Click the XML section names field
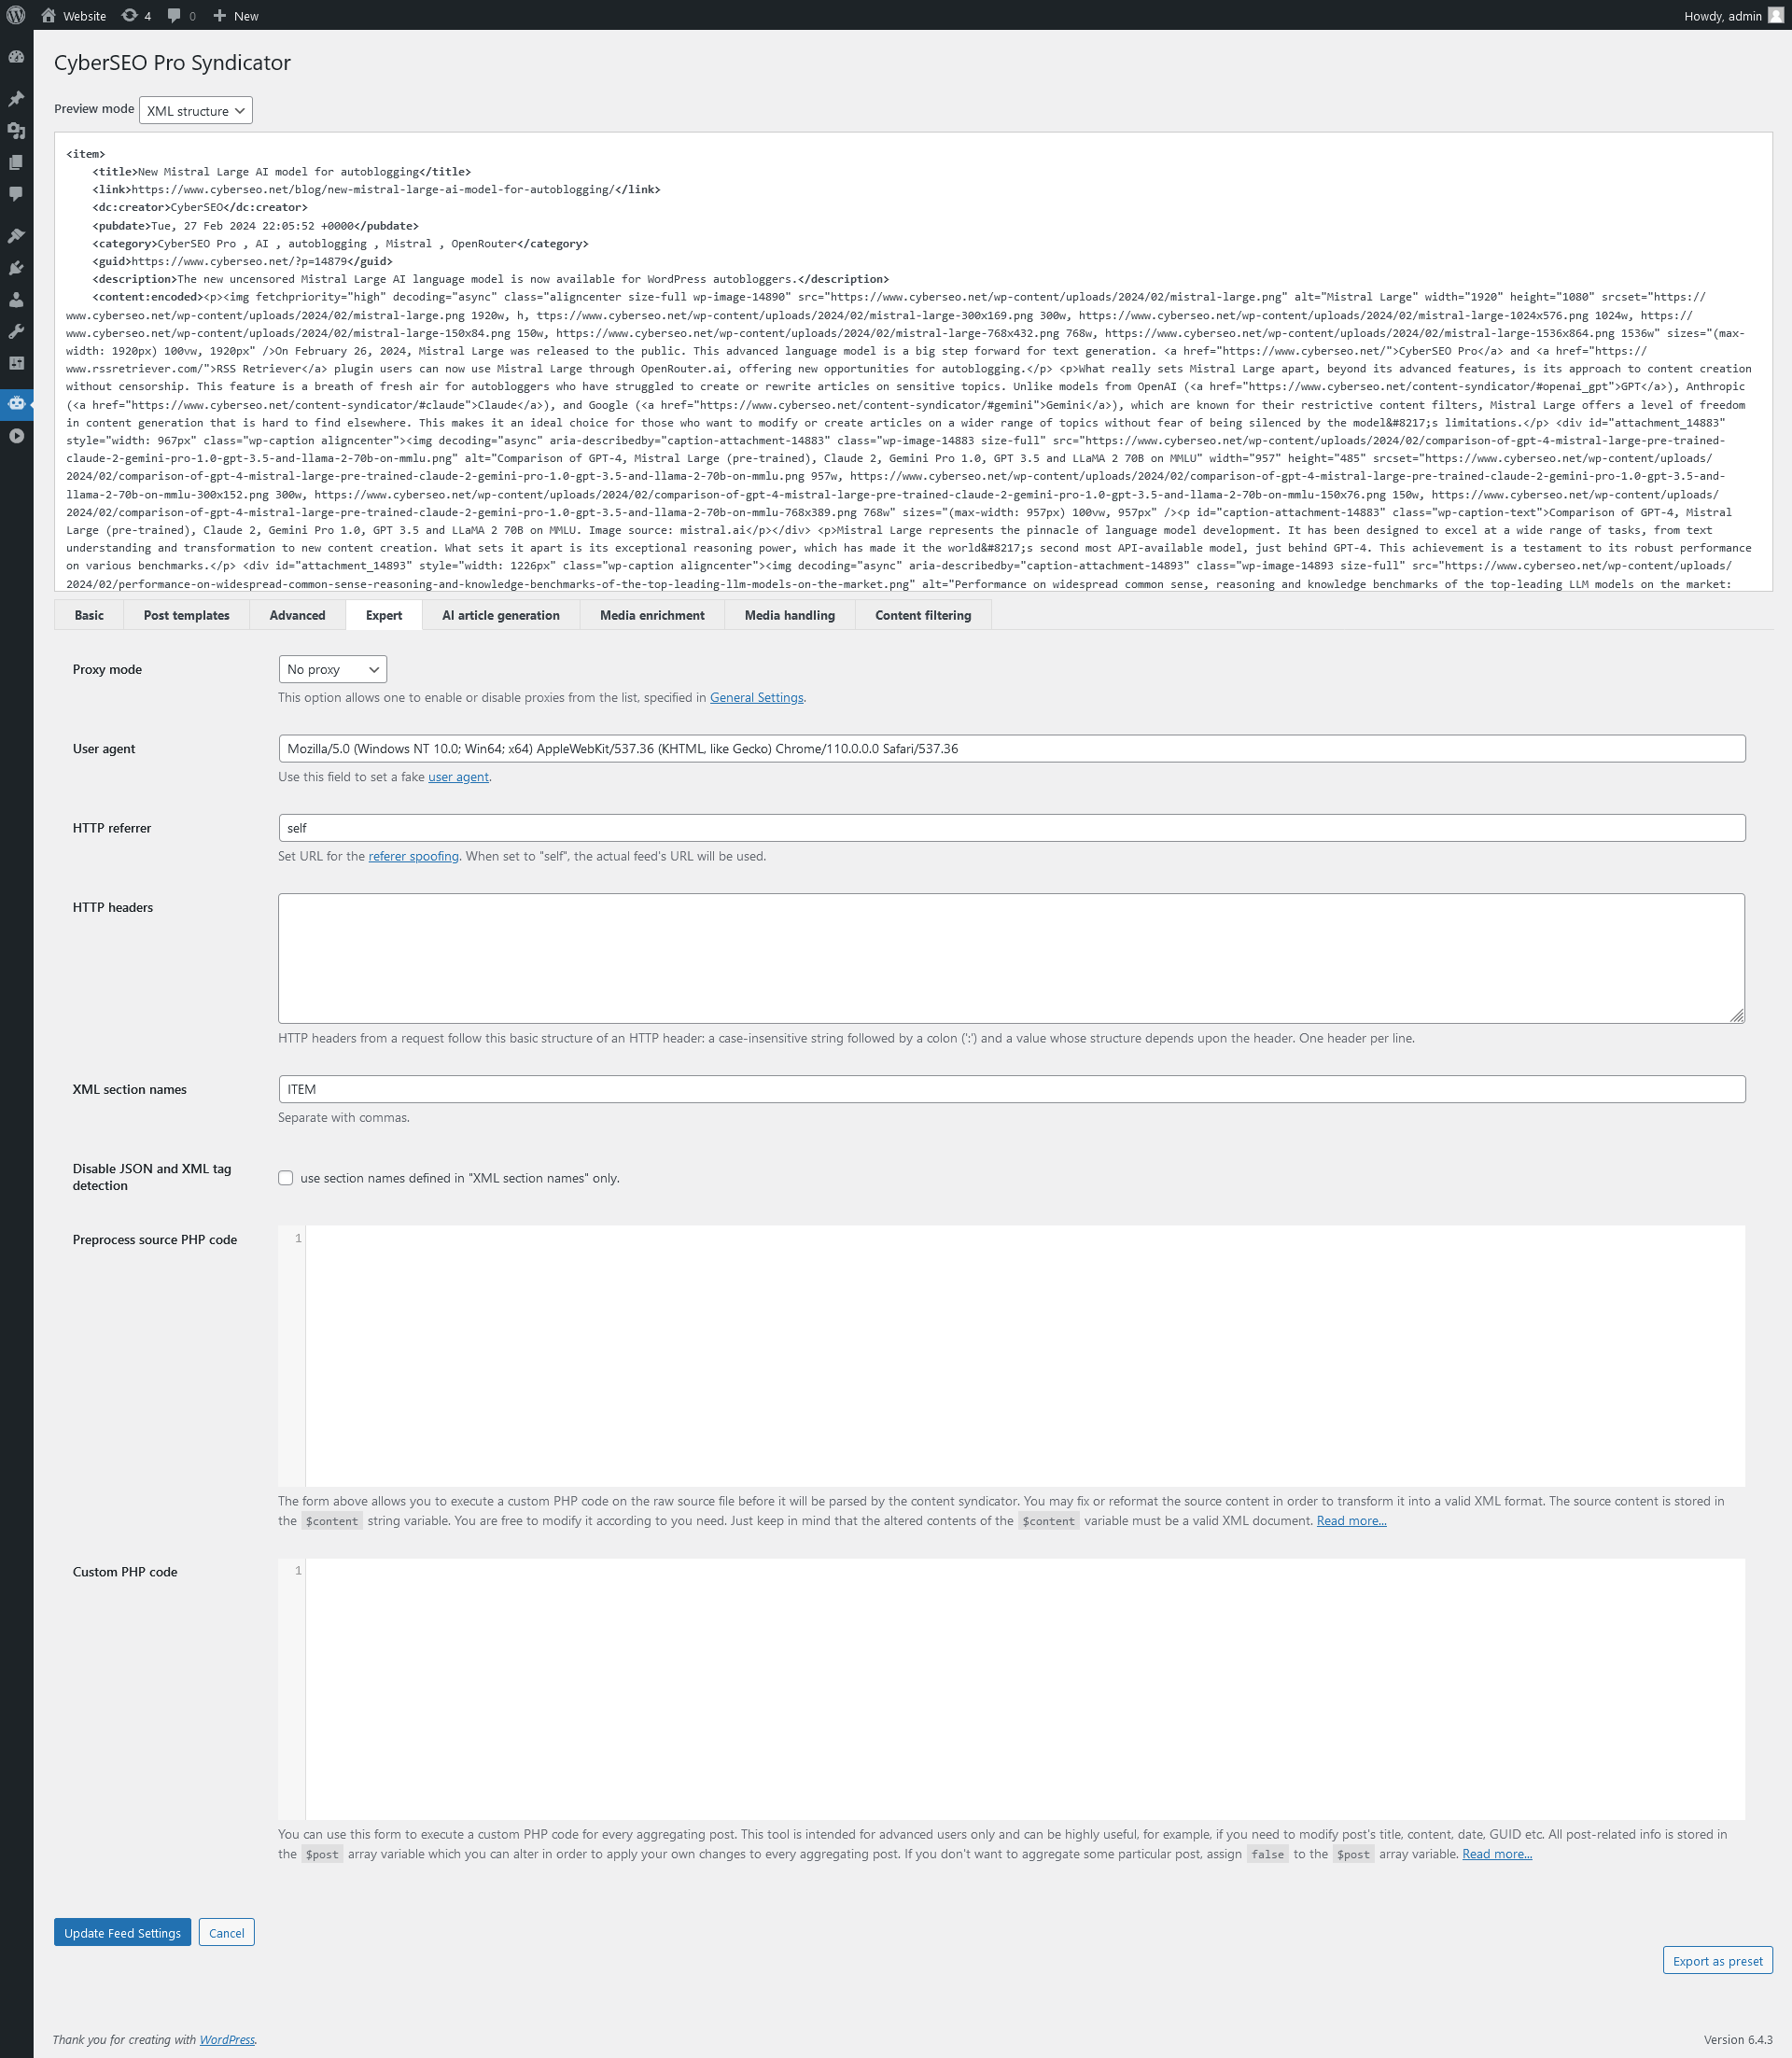Screen dimensions: 1792x2058 pos(1011,1089)
